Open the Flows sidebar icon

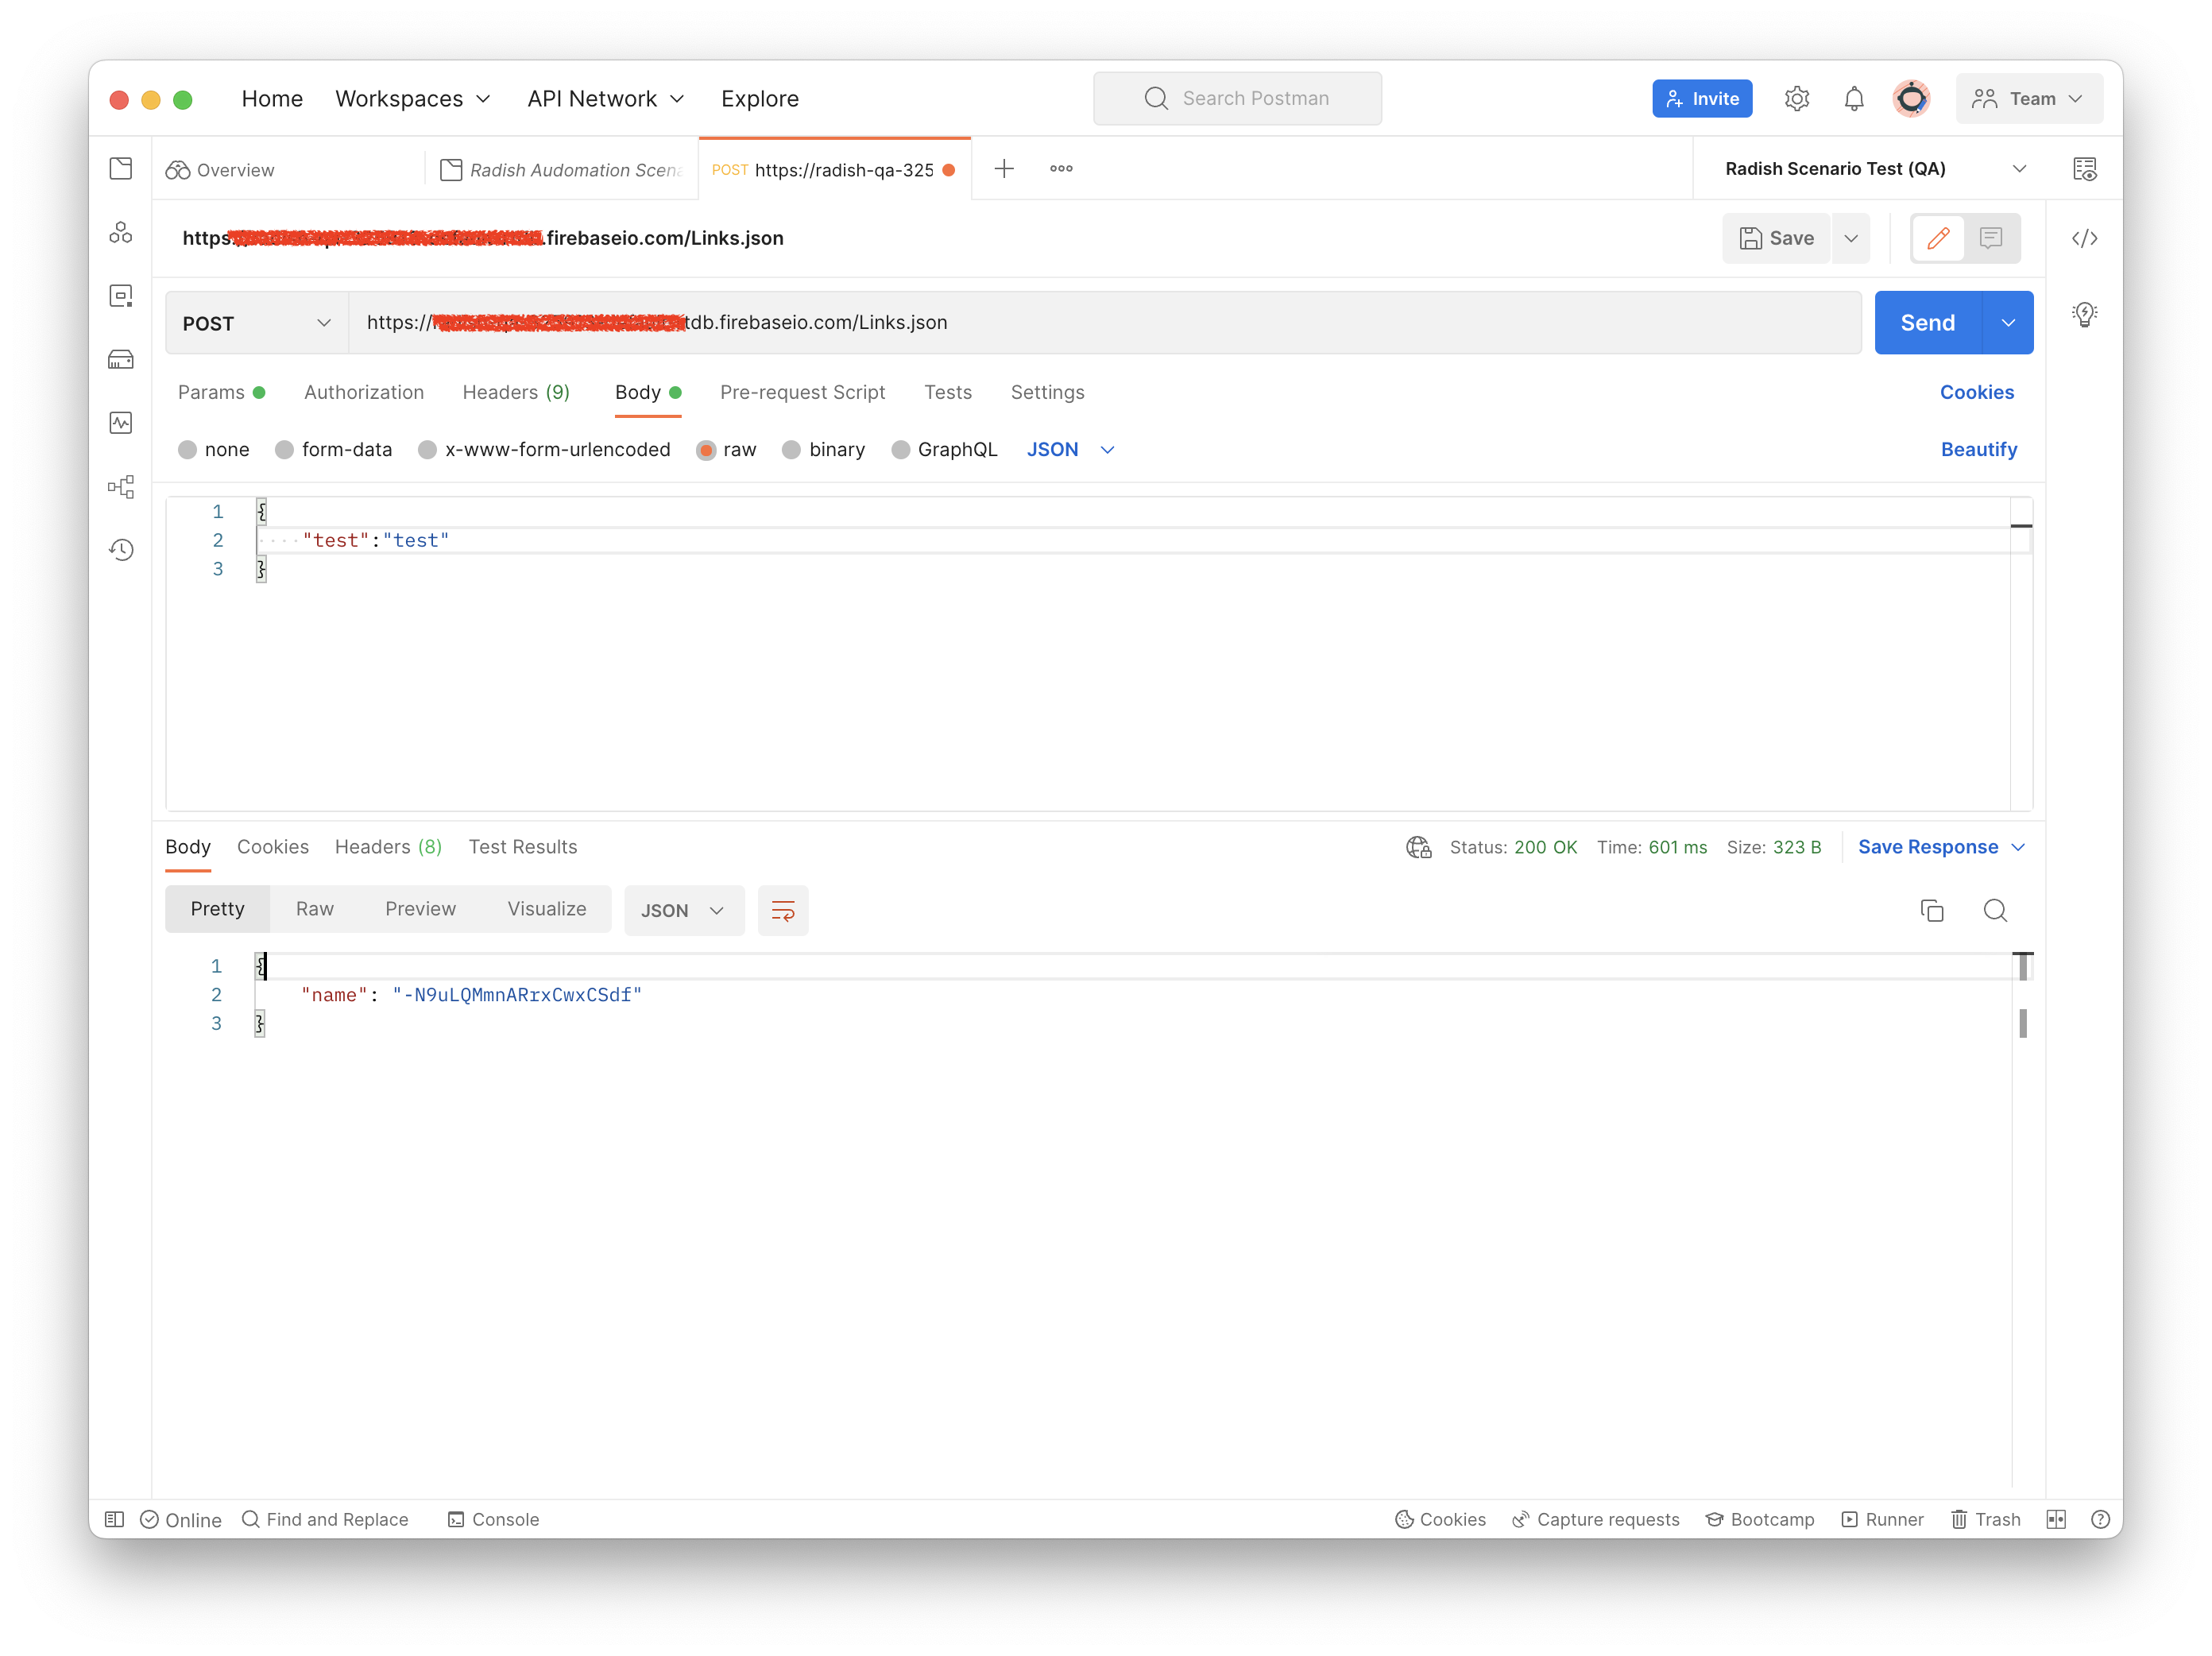pos(121,487)
